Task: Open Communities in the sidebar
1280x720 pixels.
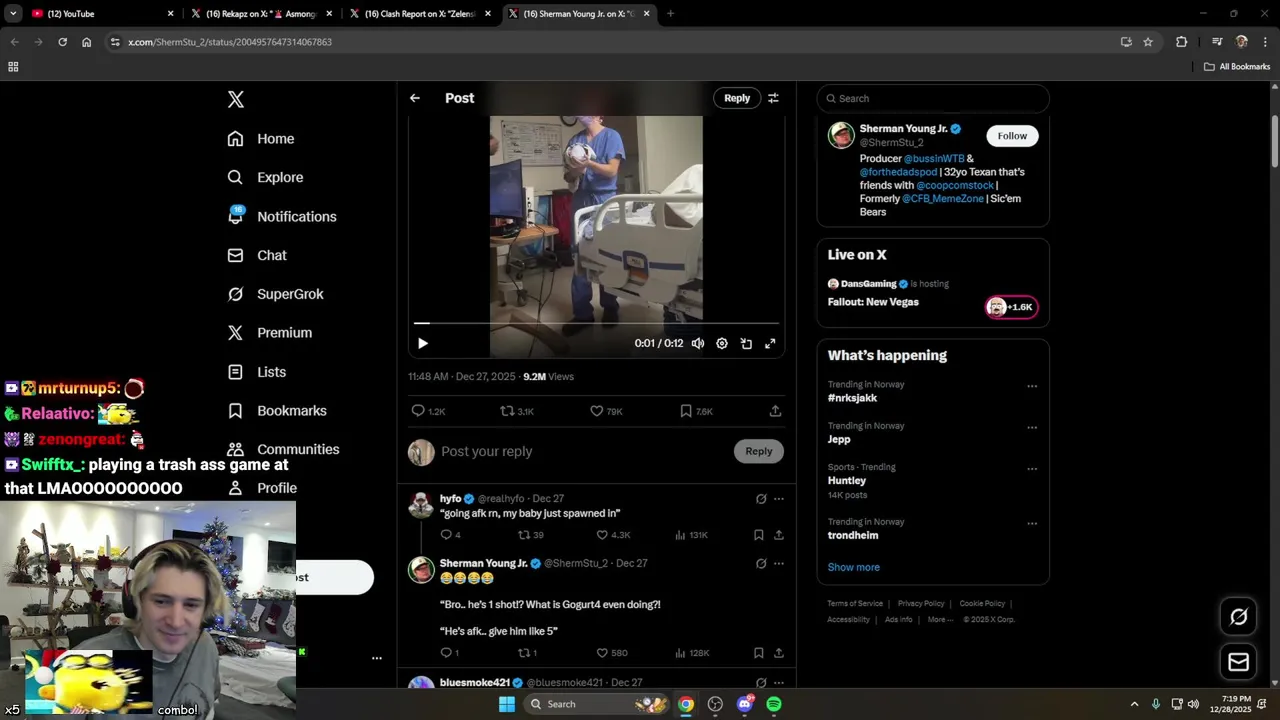Action: [x=283, y=449]
